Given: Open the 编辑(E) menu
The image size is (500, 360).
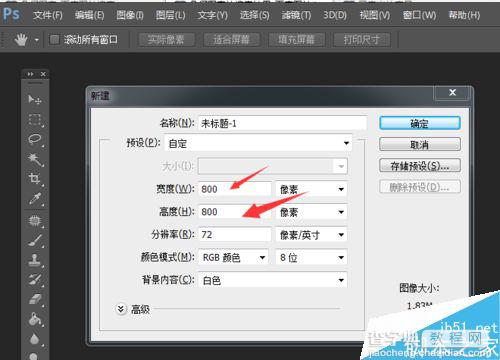Looking at the screenshot, I should tap(89, 15).
